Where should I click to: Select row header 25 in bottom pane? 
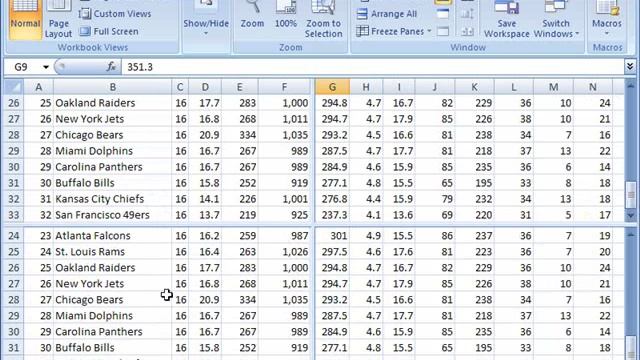coord(13,252)
